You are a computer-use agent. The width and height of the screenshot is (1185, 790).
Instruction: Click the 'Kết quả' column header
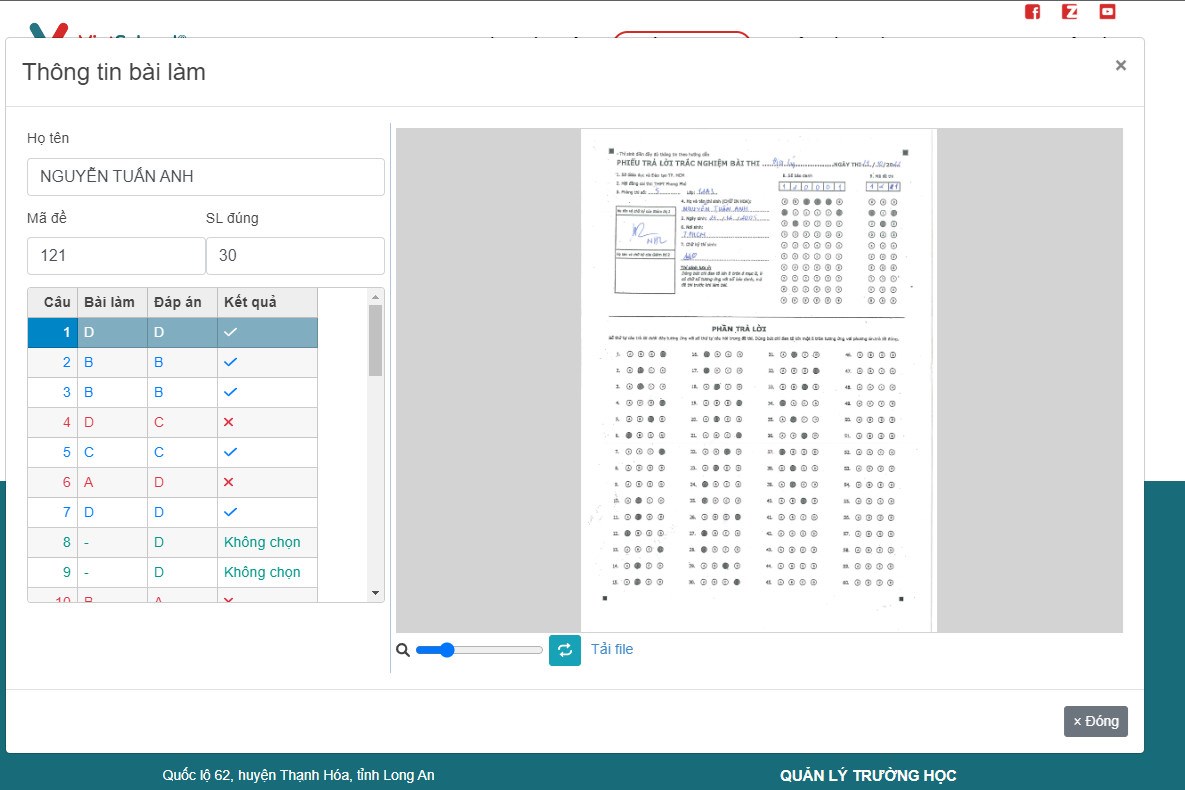[250, 302]
